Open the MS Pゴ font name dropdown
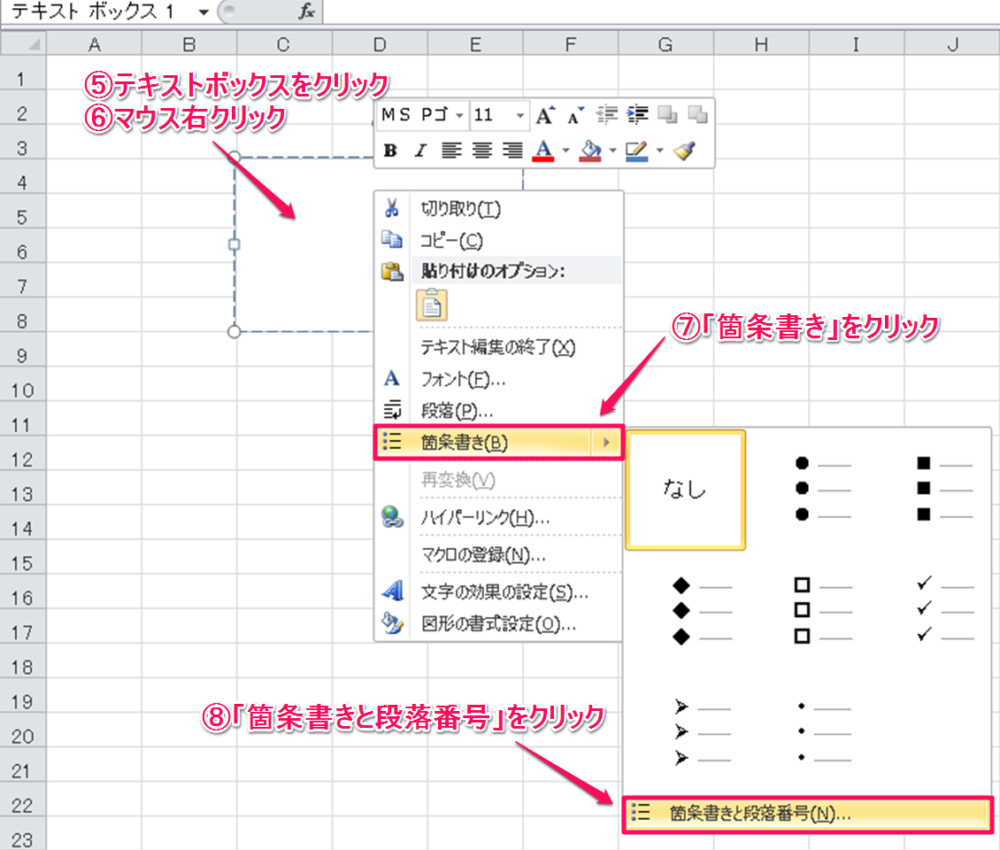 coord(459,116)
